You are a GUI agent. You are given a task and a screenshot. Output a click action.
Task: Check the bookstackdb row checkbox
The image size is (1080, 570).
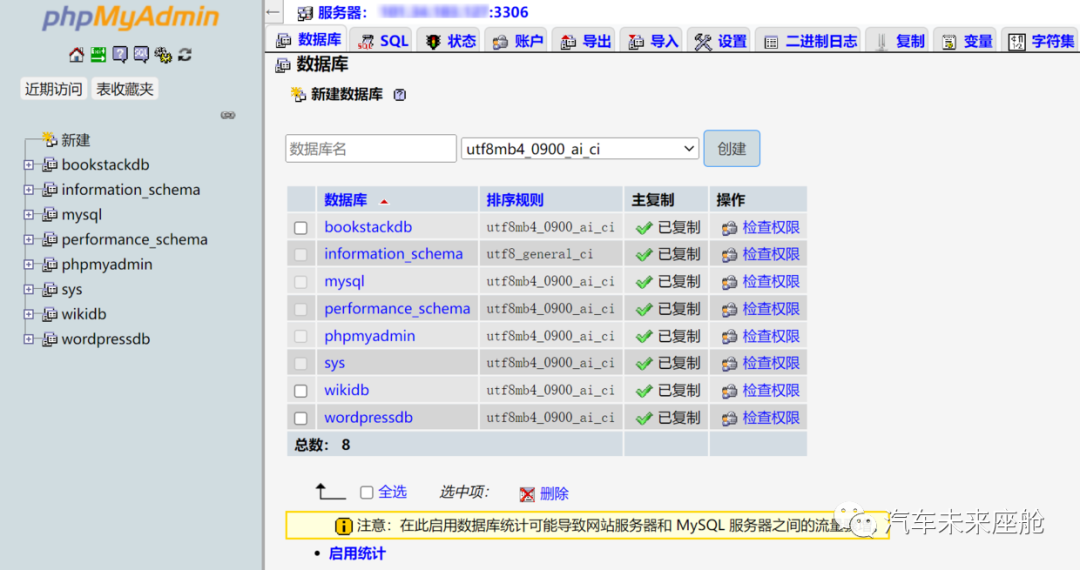pos(301,228)
